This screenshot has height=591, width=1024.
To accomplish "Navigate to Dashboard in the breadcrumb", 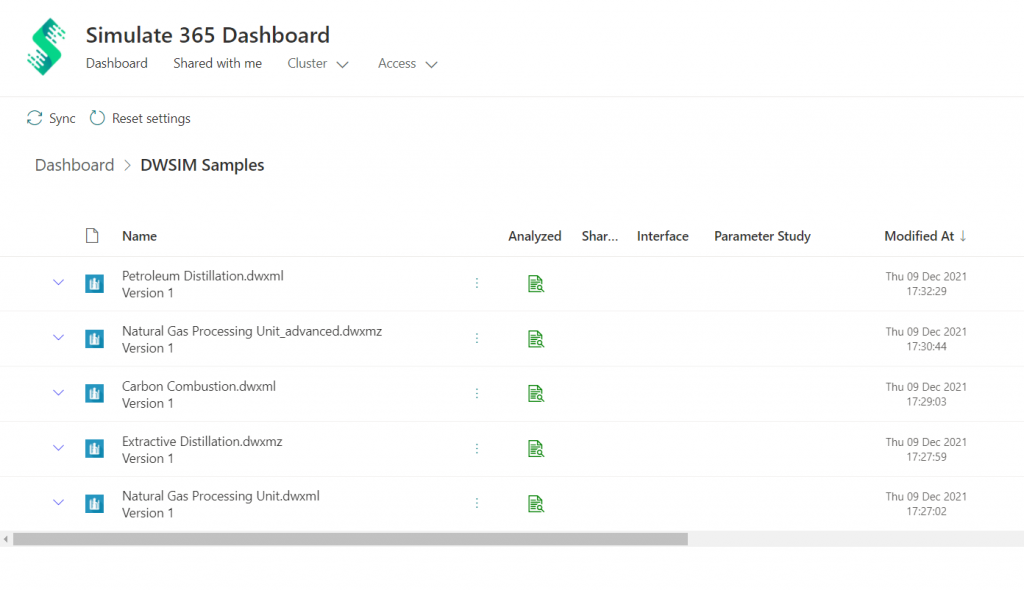I will point(74,165).
